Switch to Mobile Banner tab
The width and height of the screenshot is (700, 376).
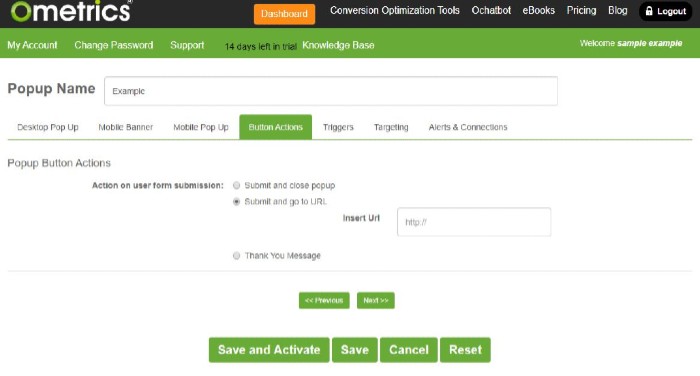[x=125, y=127]
